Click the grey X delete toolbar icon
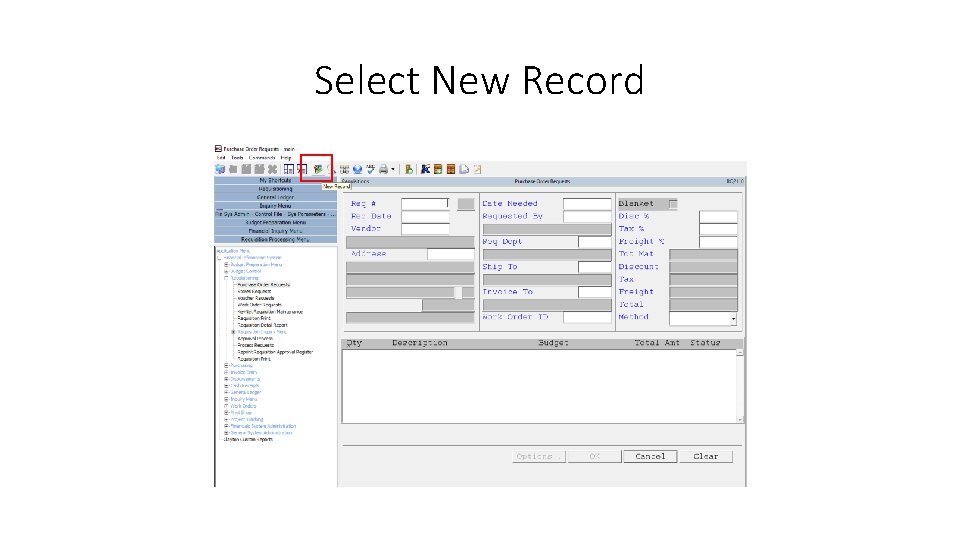Screen dimensions: 960x540 click(x=272, y=169)
